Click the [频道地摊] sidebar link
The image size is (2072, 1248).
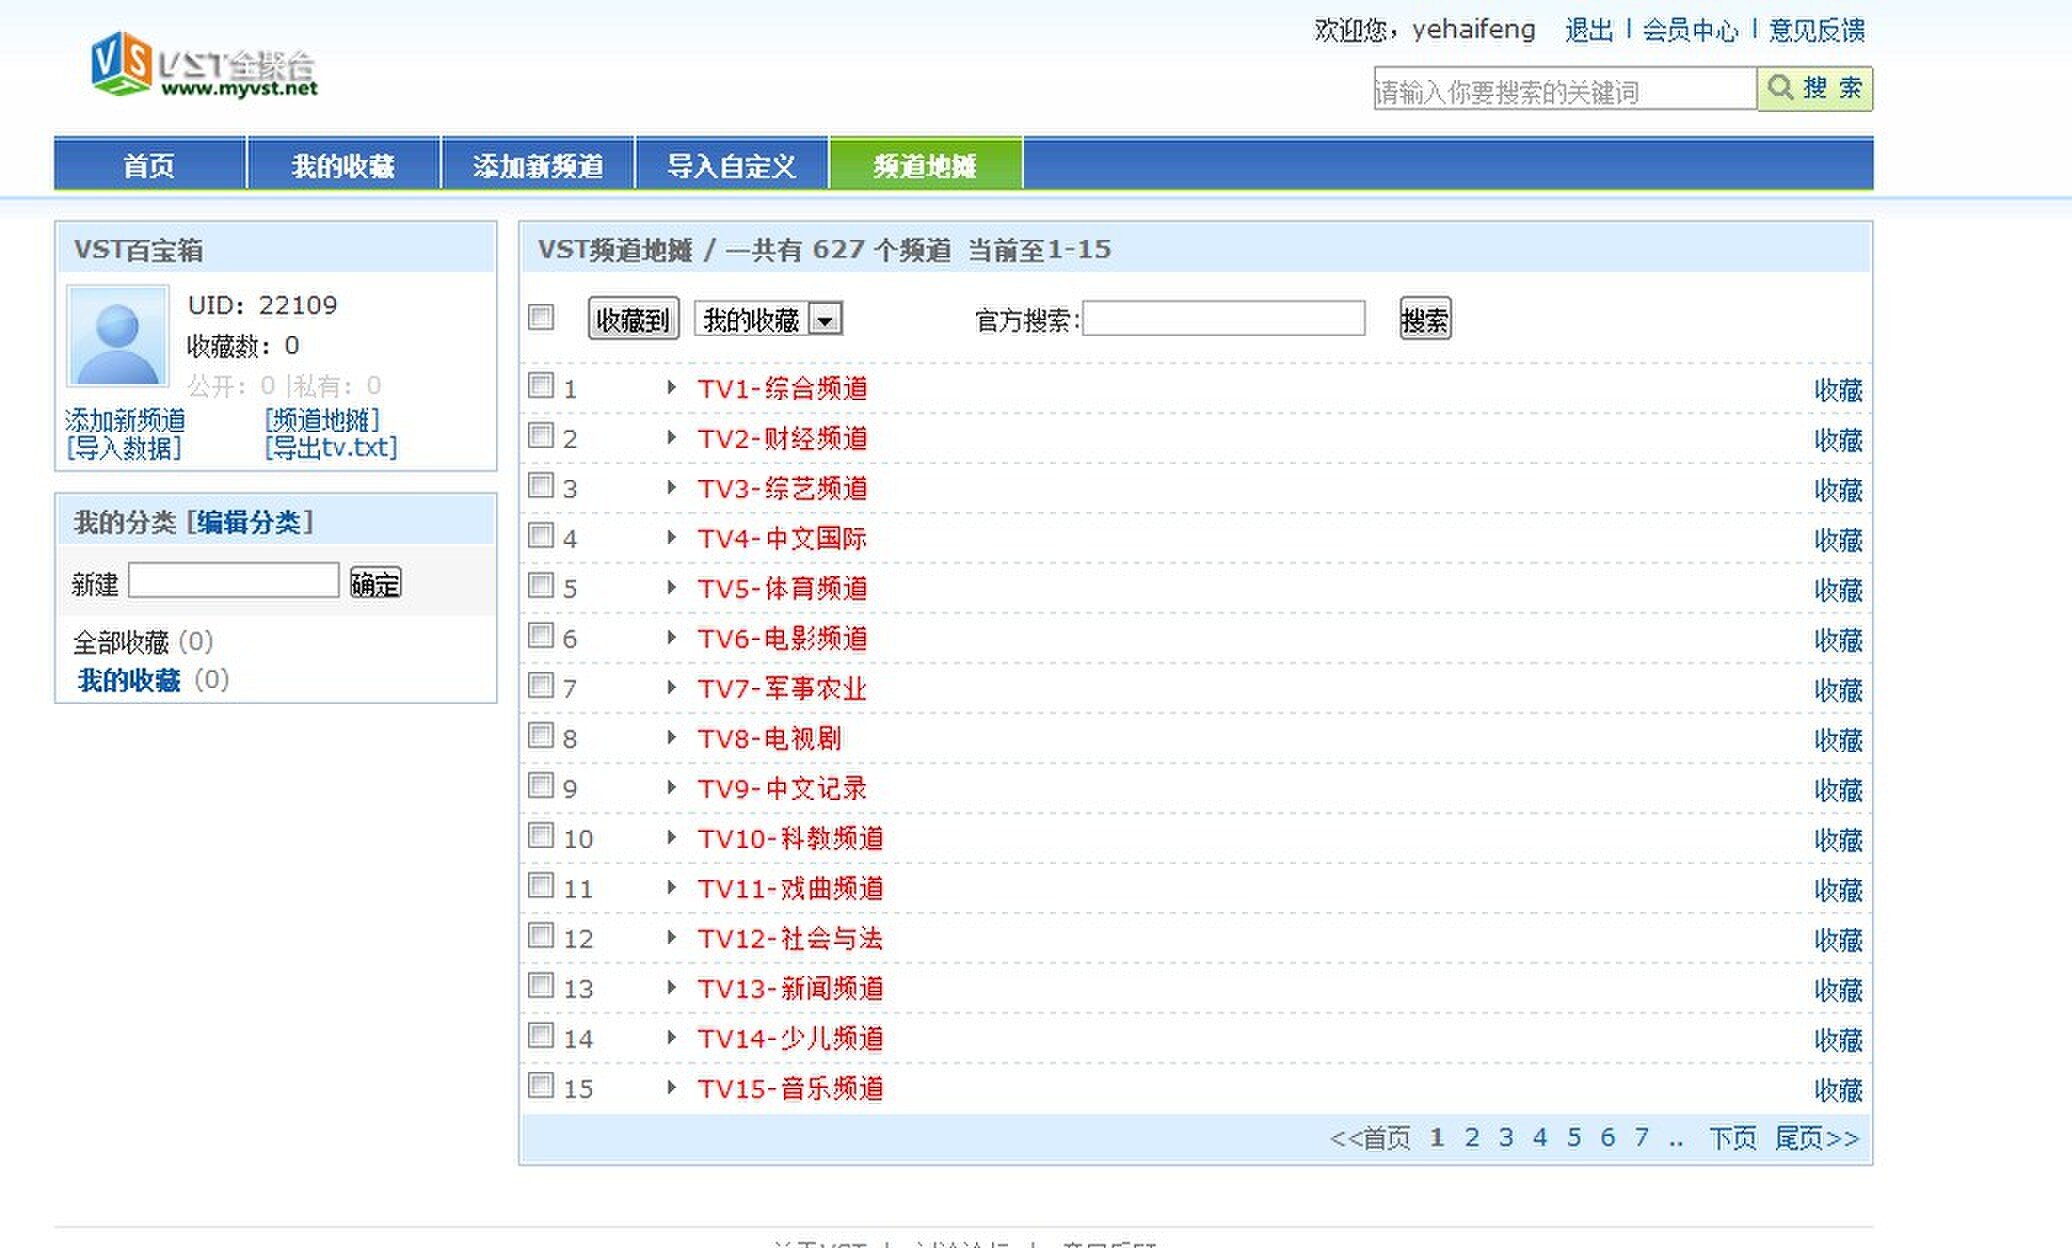pyautogui.click(x=322, y=419)
